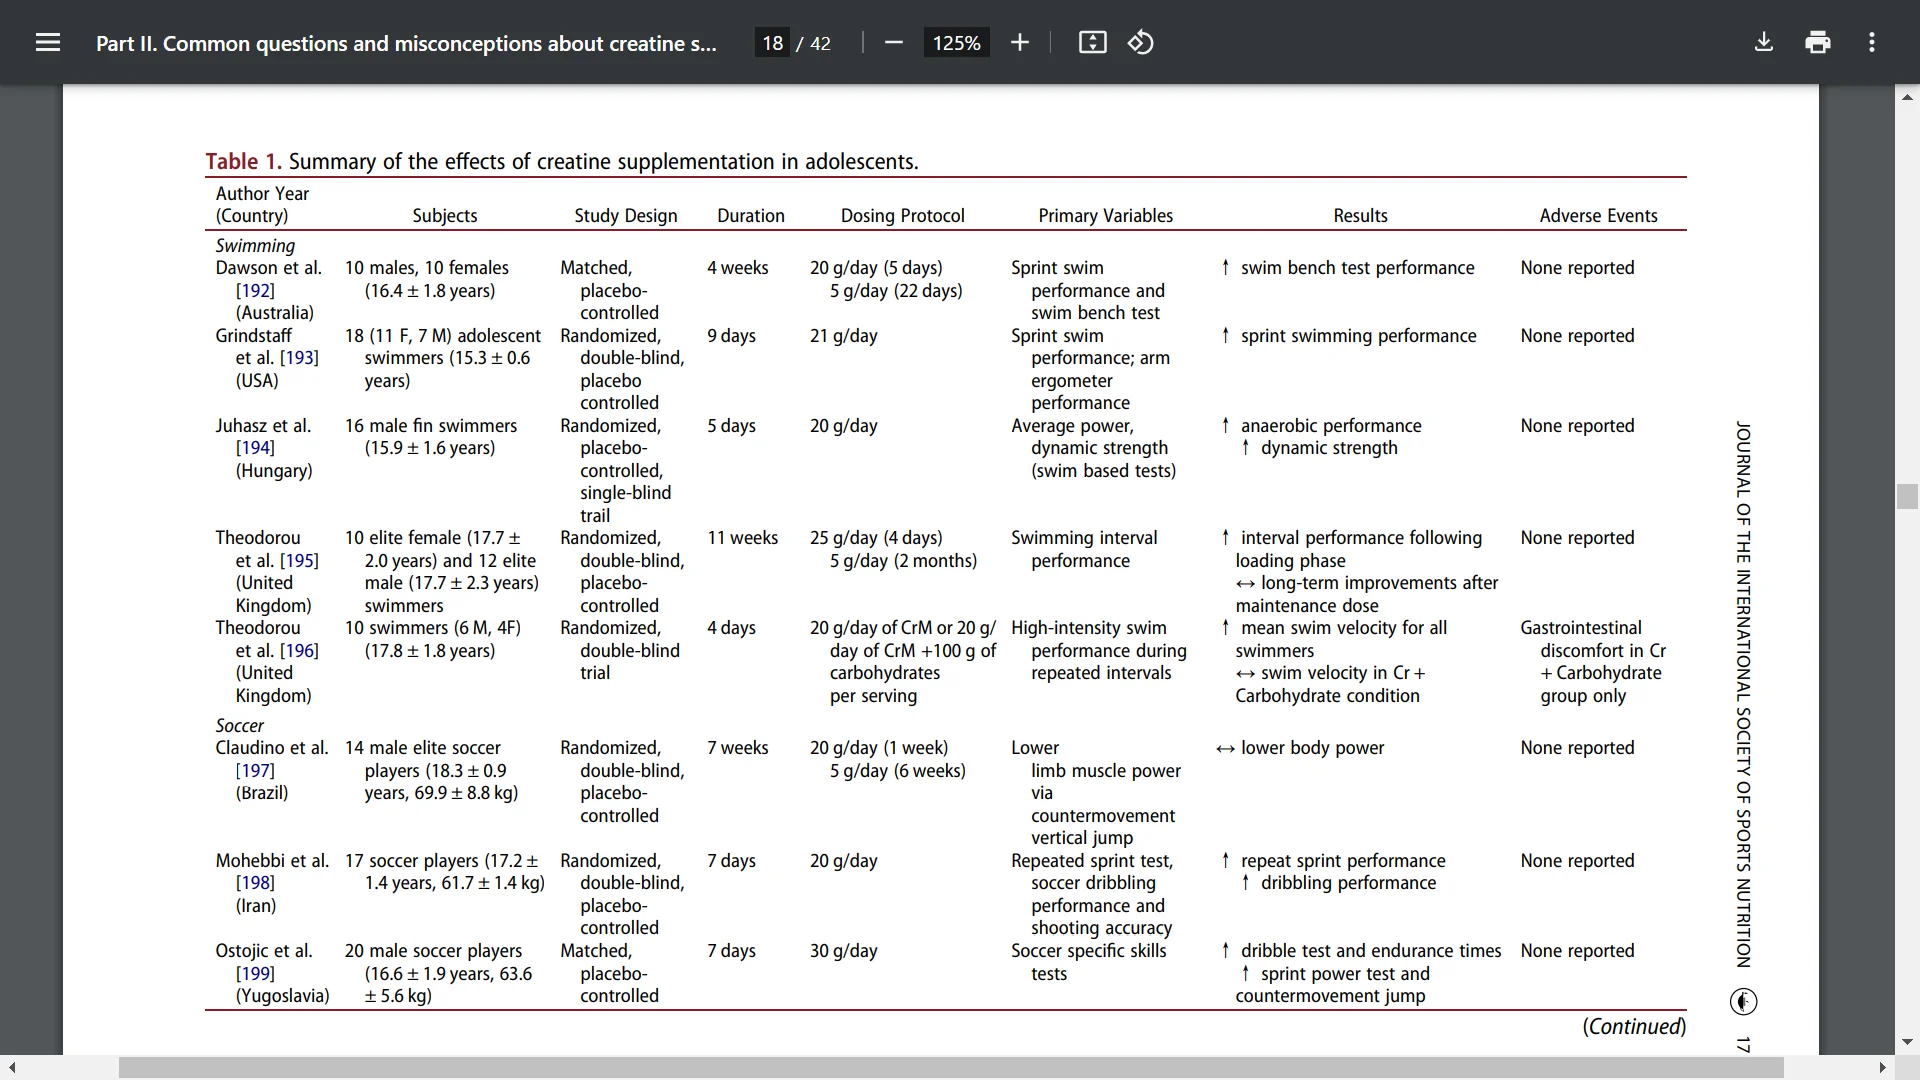
Task: Select the page number field showing 18
Action: pos(772,43)
